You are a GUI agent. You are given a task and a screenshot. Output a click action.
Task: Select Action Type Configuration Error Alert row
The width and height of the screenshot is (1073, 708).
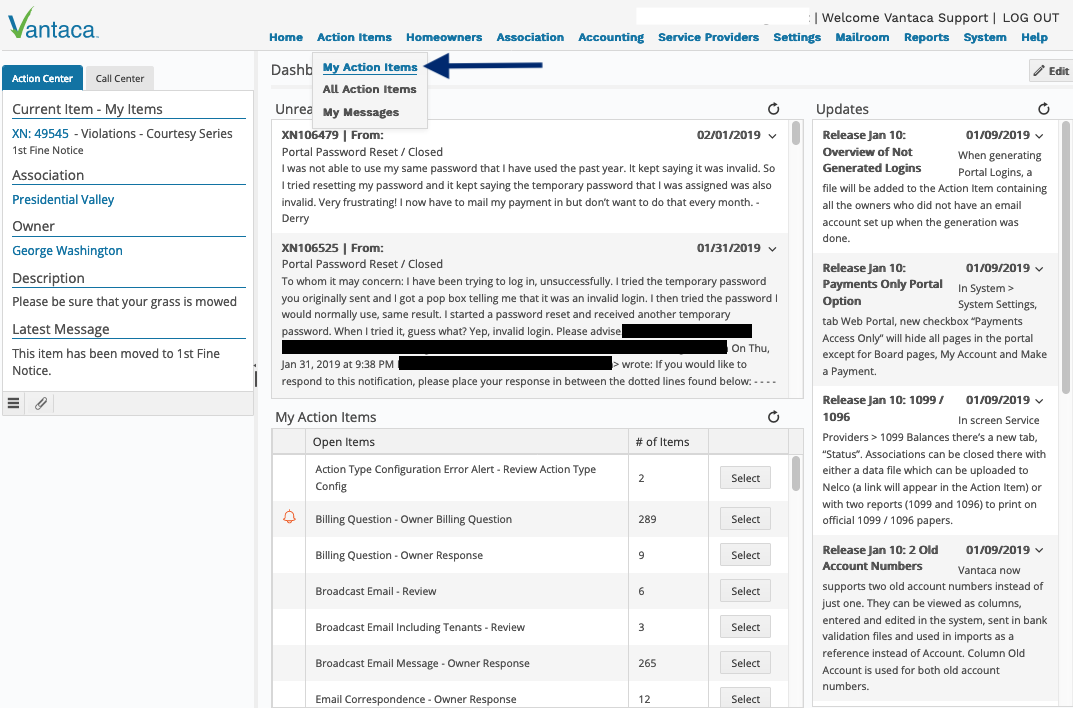(x=745, y=478)
